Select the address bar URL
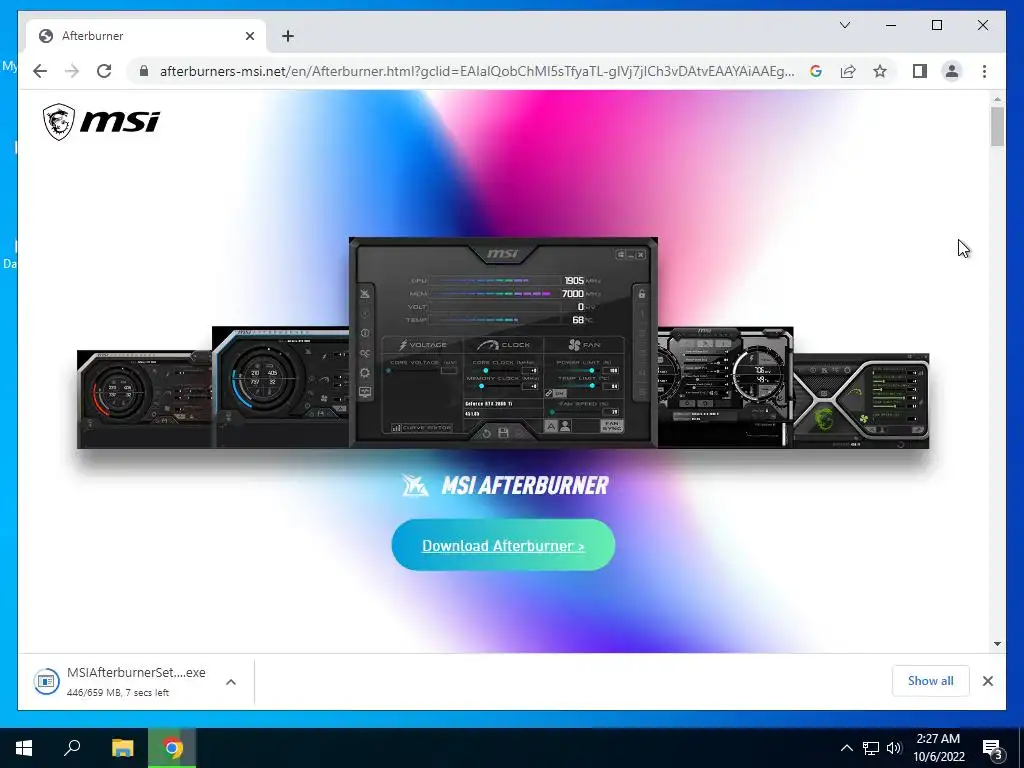 tap(477, 71)
